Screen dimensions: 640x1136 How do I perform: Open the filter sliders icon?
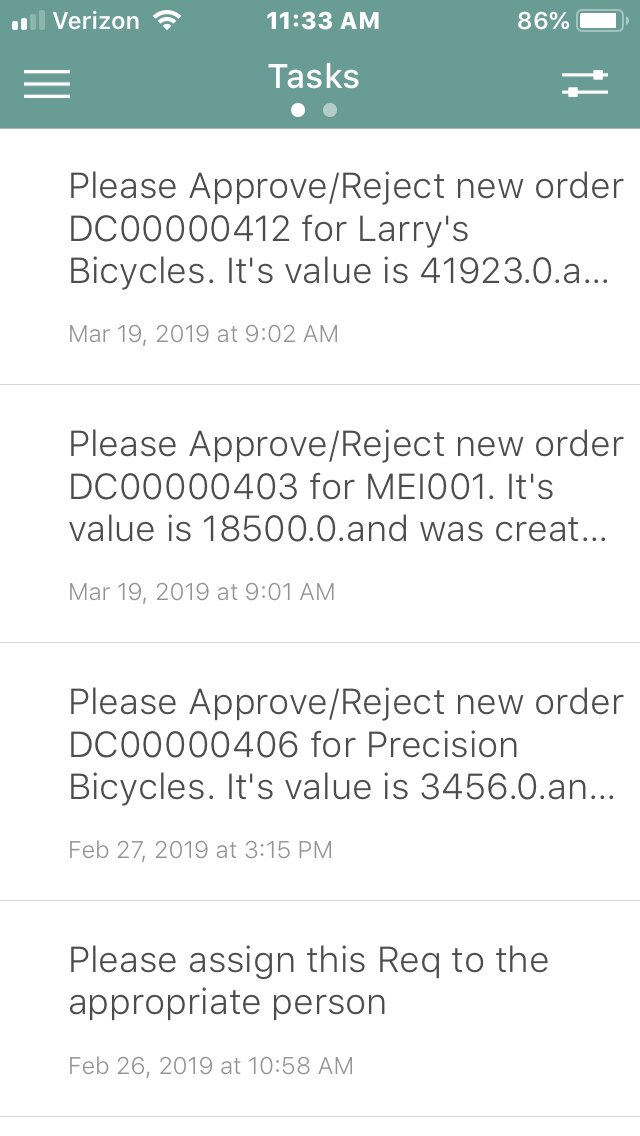coord(585,83)
